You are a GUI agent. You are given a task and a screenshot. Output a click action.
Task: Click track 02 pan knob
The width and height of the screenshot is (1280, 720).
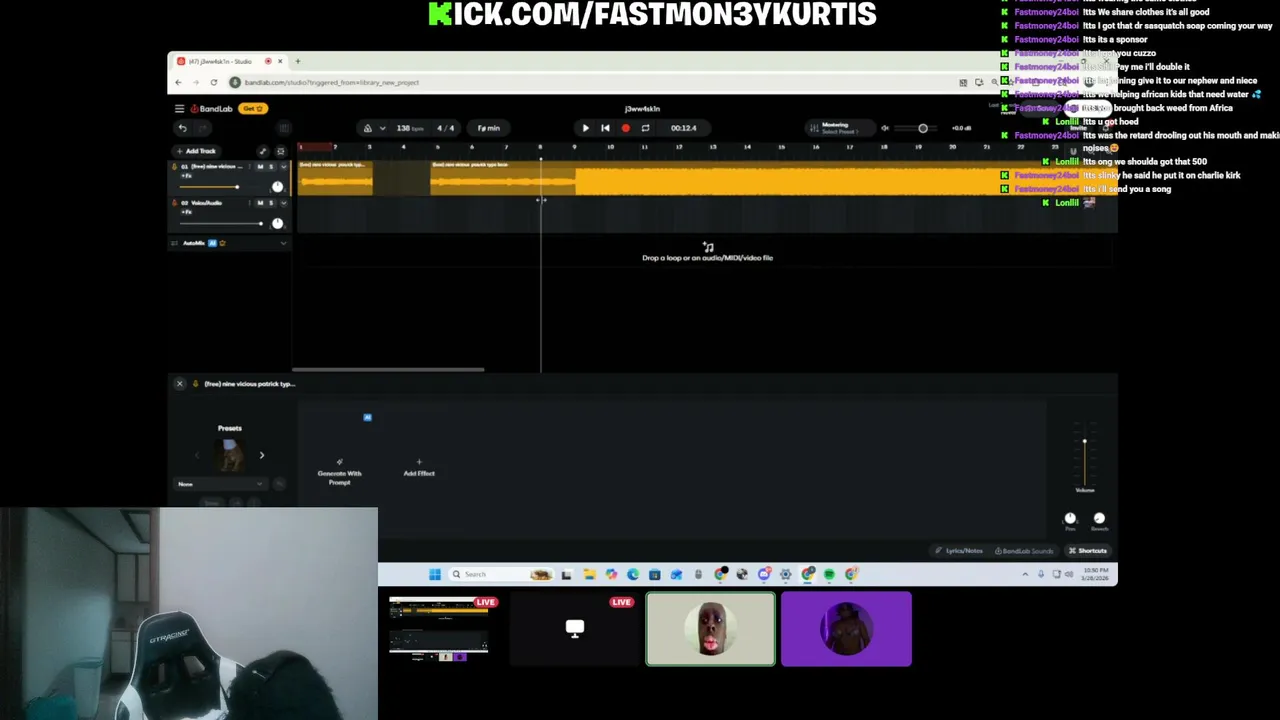[277, 223]
